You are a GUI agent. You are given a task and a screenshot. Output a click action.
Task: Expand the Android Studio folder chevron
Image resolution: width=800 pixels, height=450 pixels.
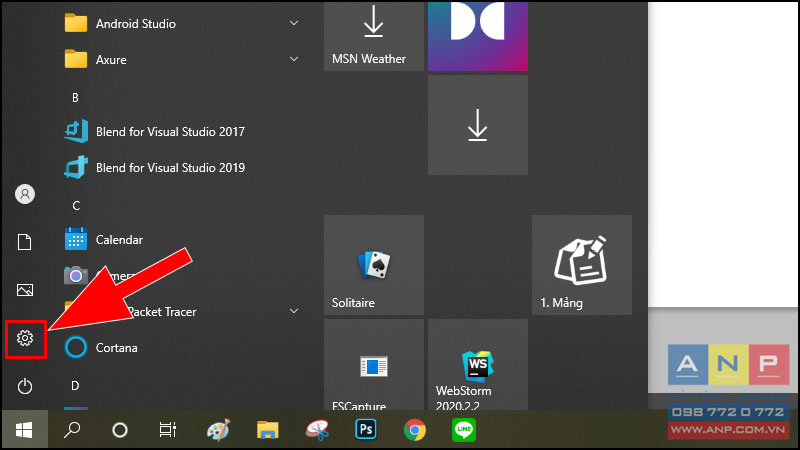point(294,23)
